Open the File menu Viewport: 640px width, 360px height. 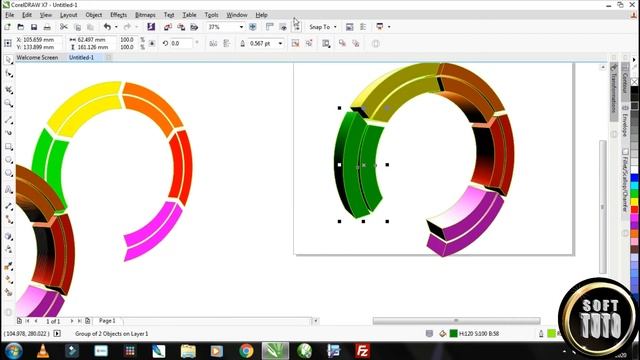pyautogui.click(x=10, y=15)
